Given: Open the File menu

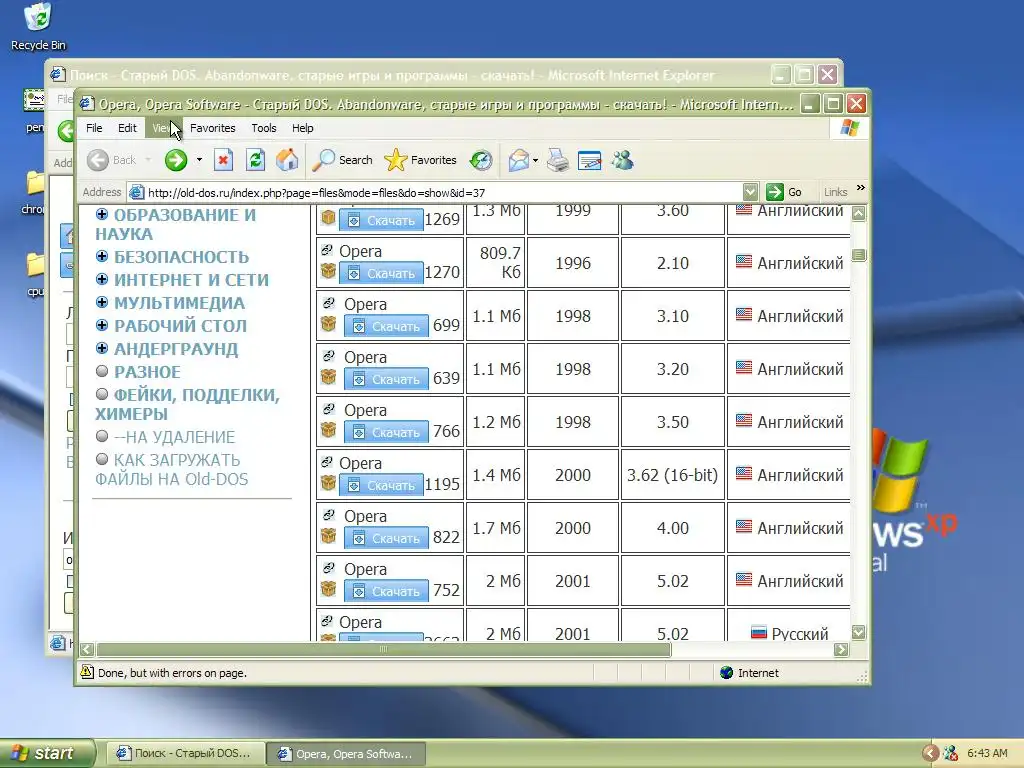Looking at the screenshot, I should click(x=94, y=128).
